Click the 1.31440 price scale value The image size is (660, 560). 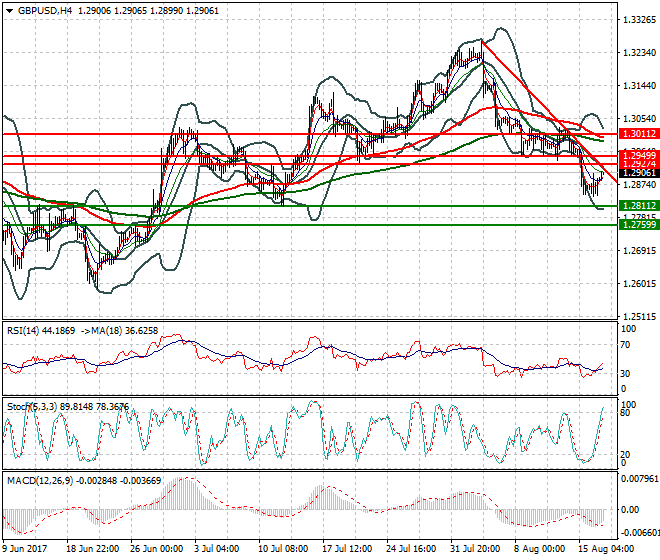(639, 86)
